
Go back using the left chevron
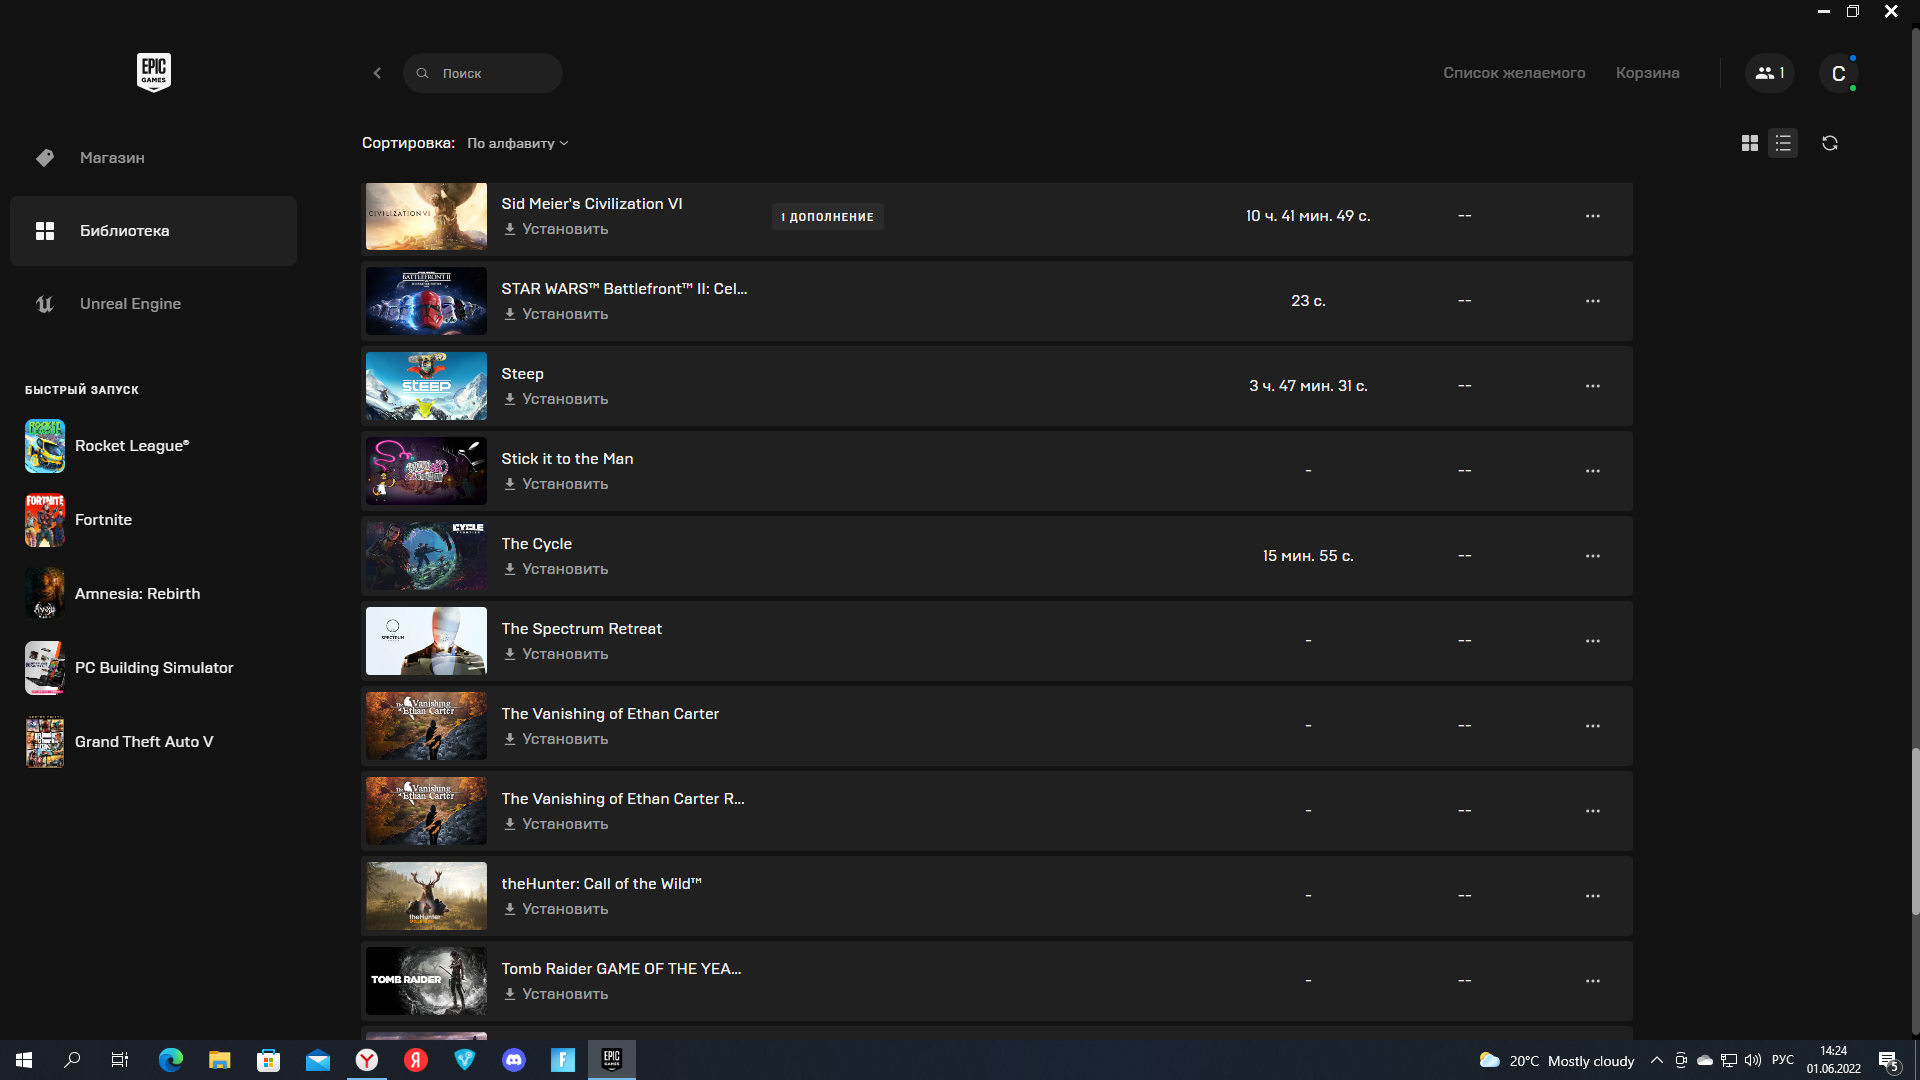click(377, 73)
